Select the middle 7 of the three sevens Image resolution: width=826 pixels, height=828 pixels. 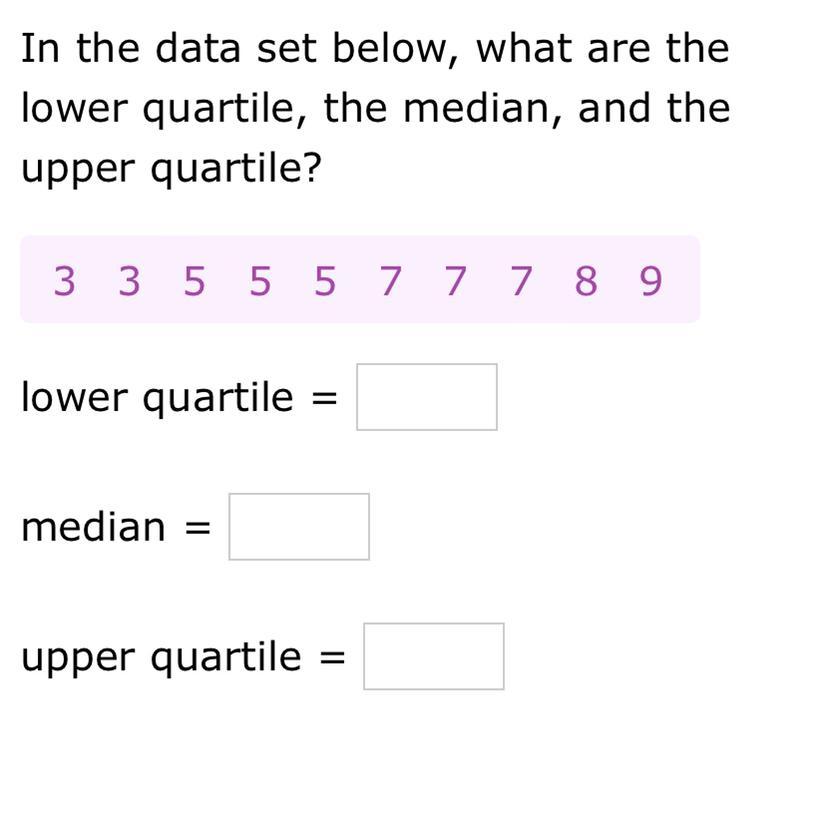[455, 281]
